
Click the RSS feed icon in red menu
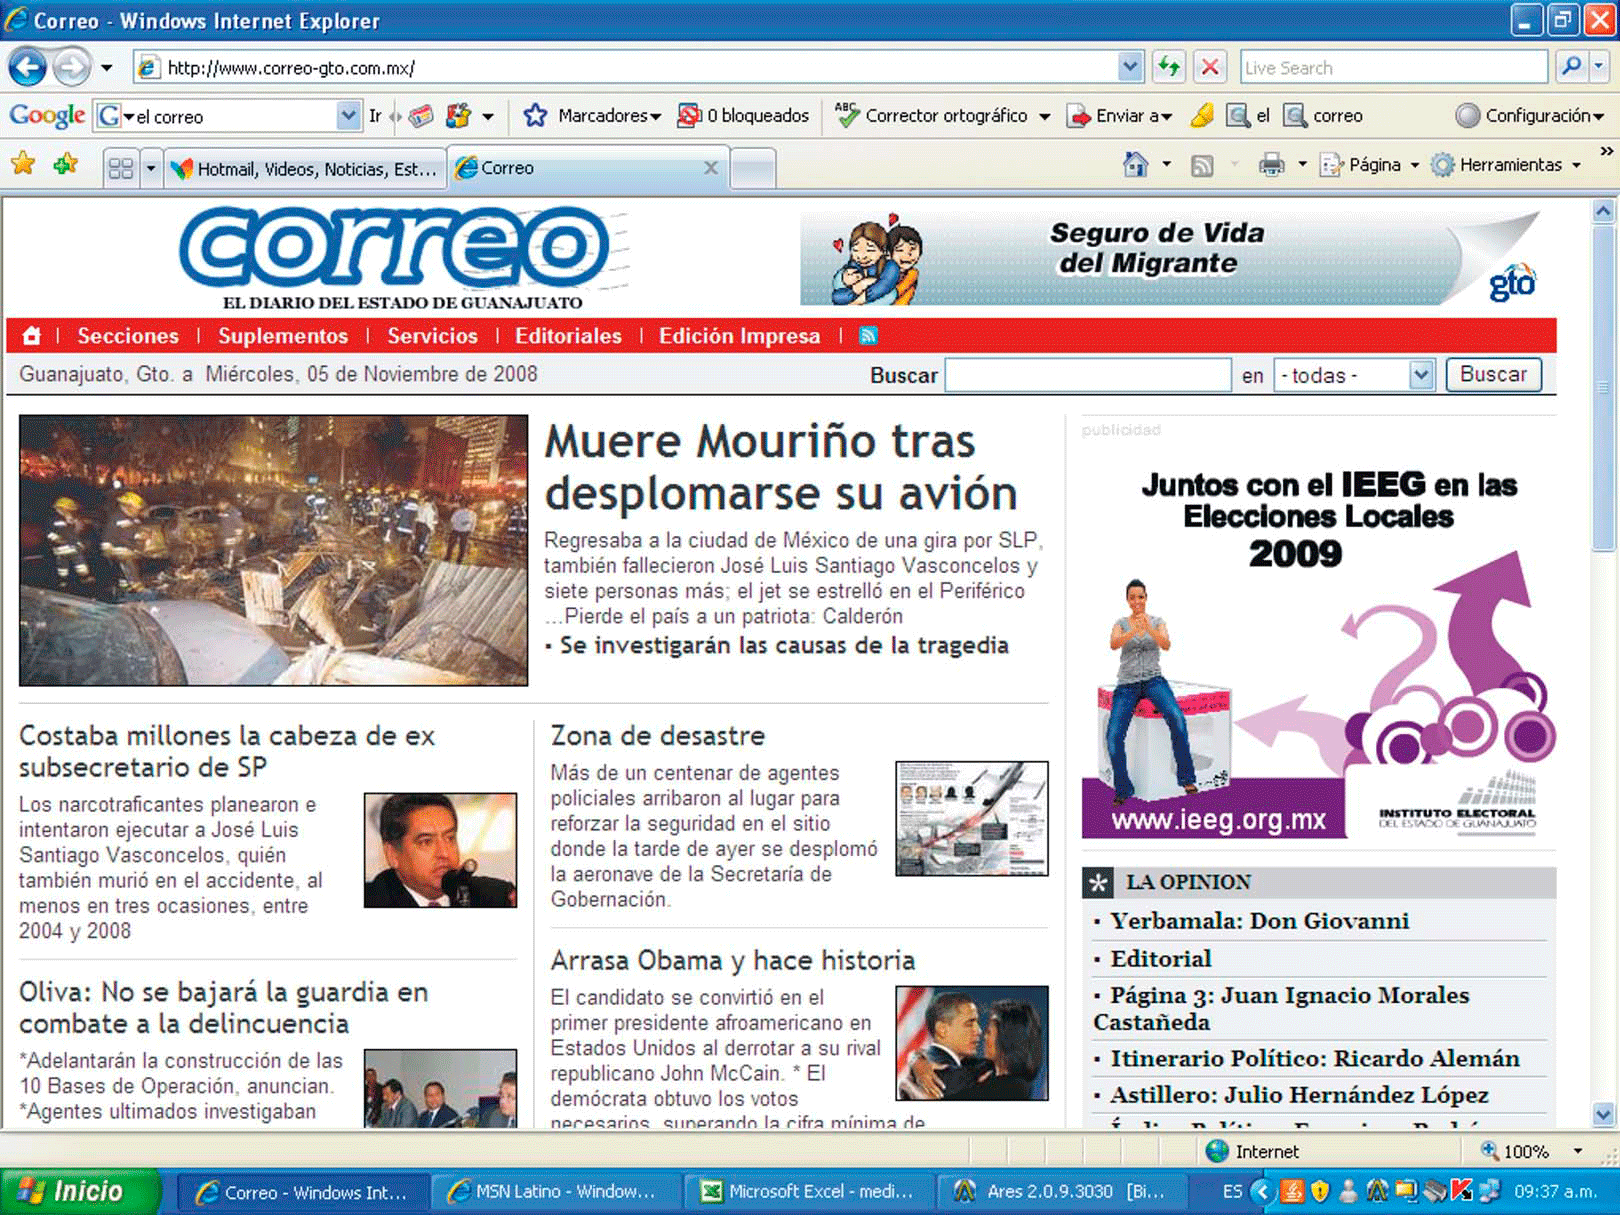[868, 336]
